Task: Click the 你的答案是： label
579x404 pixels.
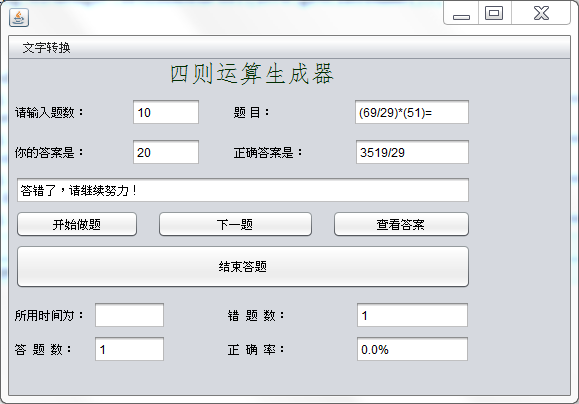Action: pyautogui.click(x=49, y=152)
